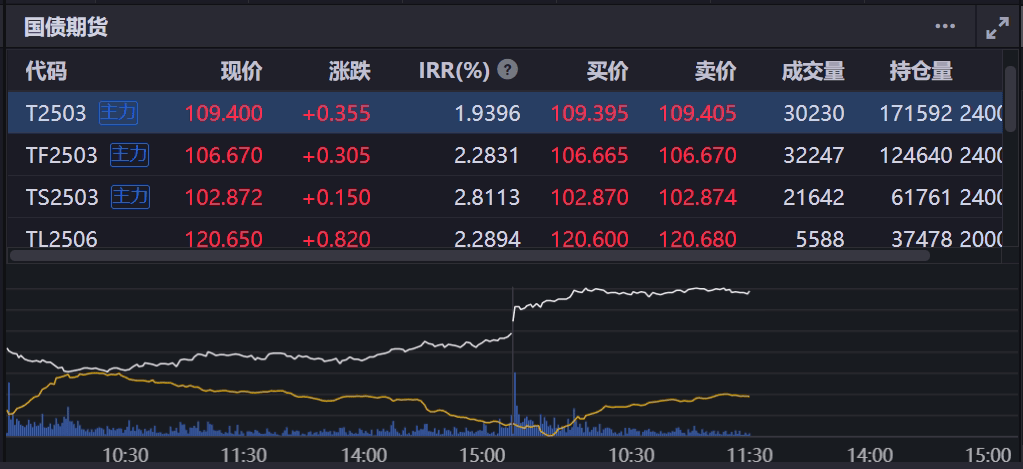Click the 主力 badge next to TS2503
The height and width of the screenshot is (469, 1023).
(130, 196)
